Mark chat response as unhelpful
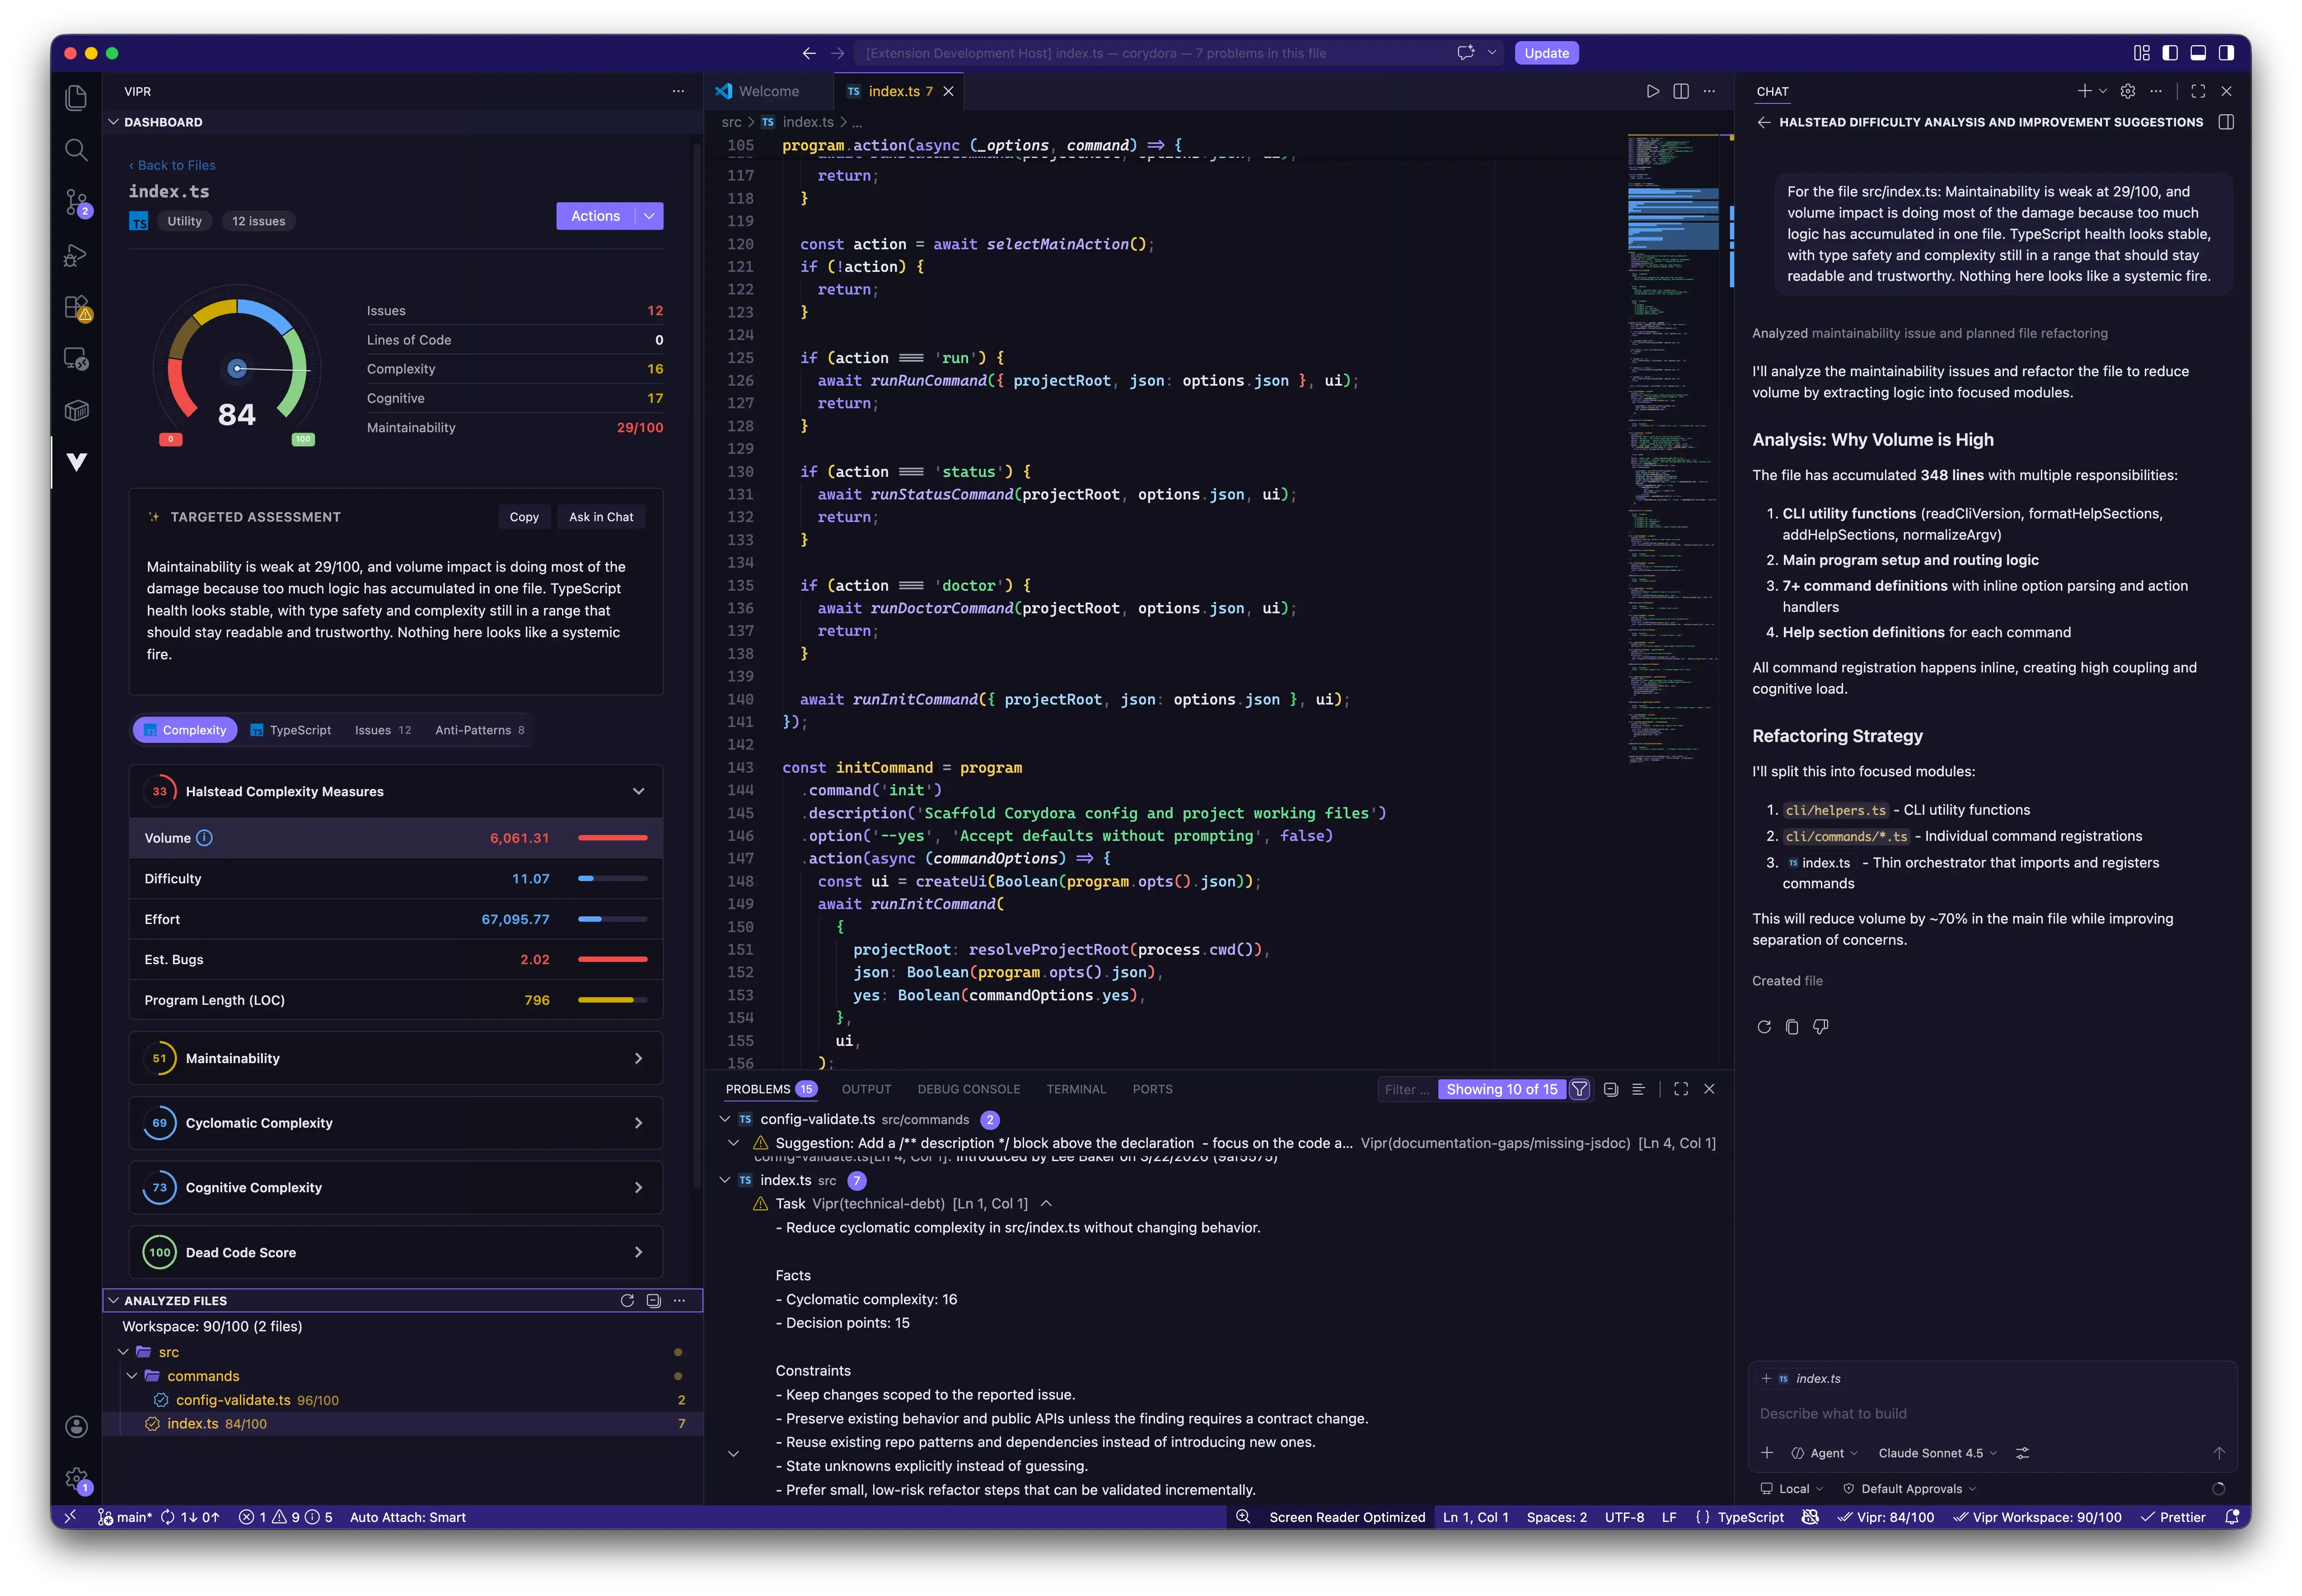The image size is (2302, 1596). [1820, 1027]
